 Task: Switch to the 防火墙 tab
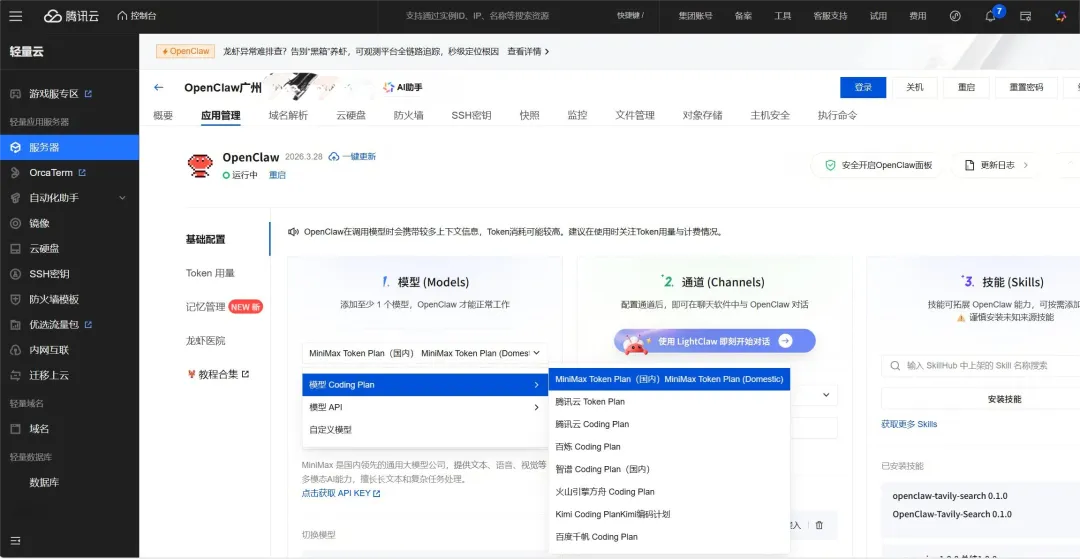point(408,116)
